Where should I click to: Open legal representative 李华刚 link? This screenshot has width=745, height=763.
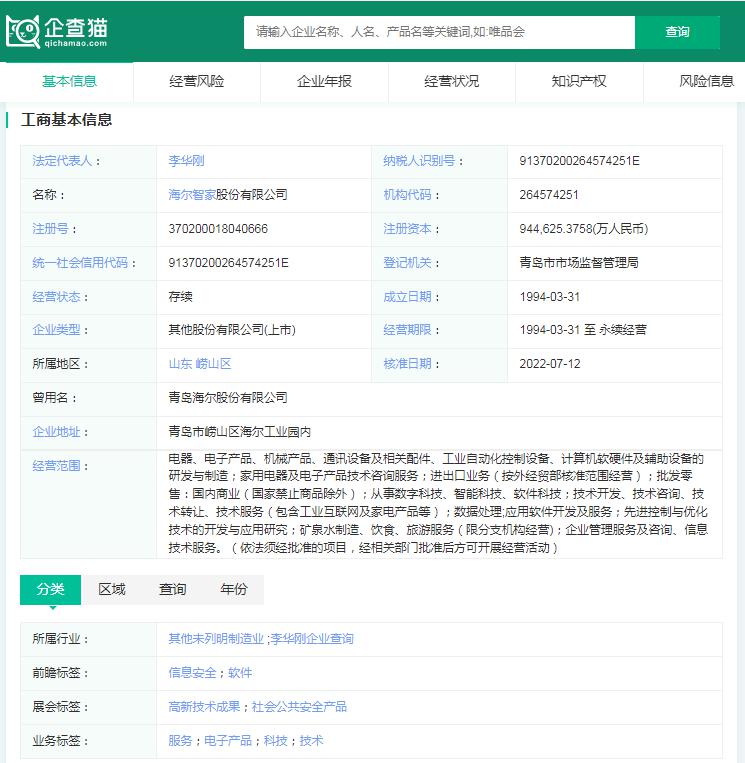point(186,161)
